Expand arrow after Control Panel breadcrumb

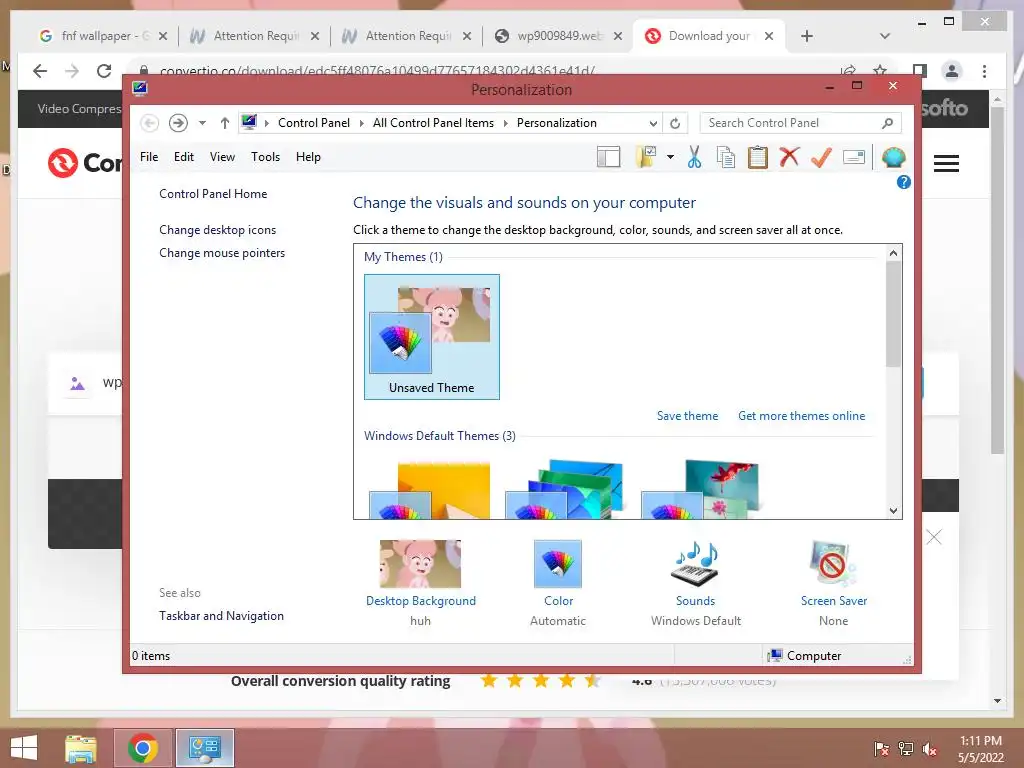(x=361, y=123)
